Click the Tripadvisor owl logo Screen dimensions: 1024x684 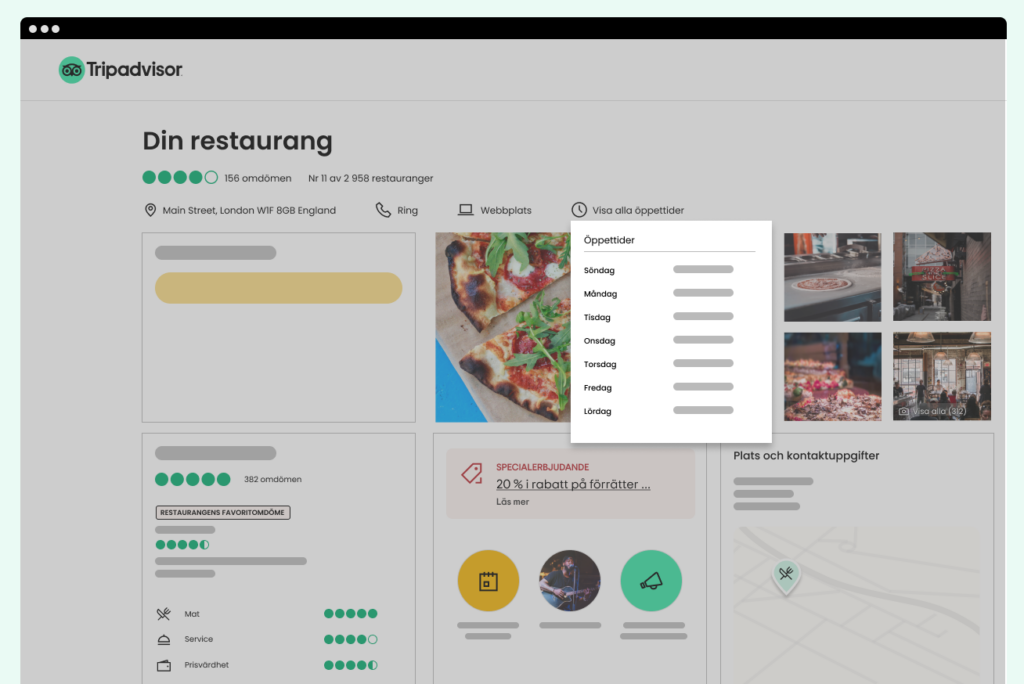coord(71,69)
